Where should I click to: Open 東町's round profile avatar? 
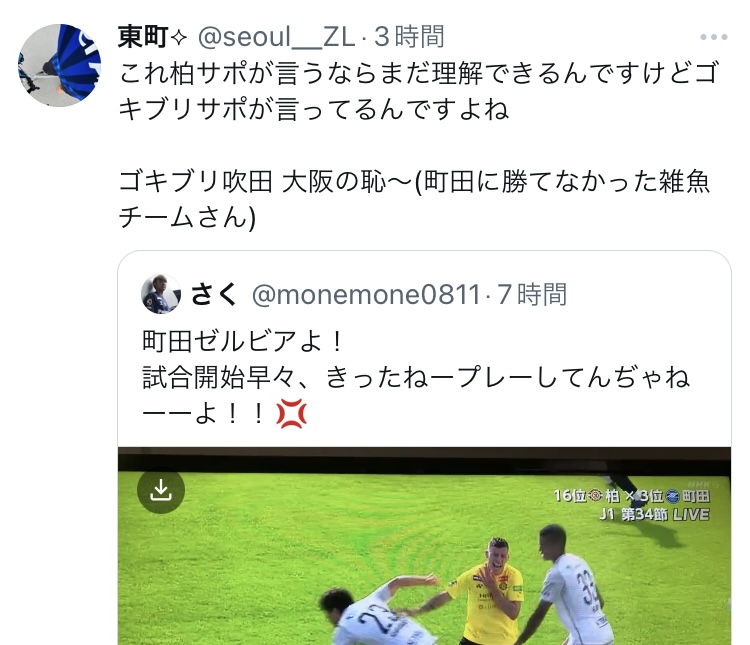click(59, 65)
